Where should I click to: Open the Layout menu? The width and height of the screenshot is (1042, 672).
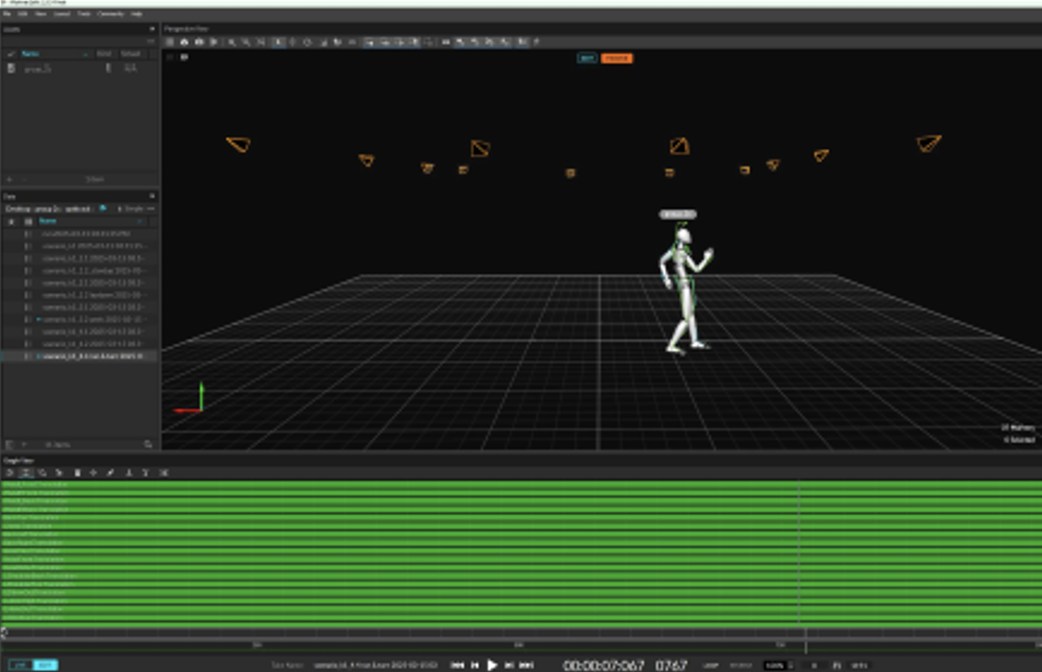coord(62,14)
